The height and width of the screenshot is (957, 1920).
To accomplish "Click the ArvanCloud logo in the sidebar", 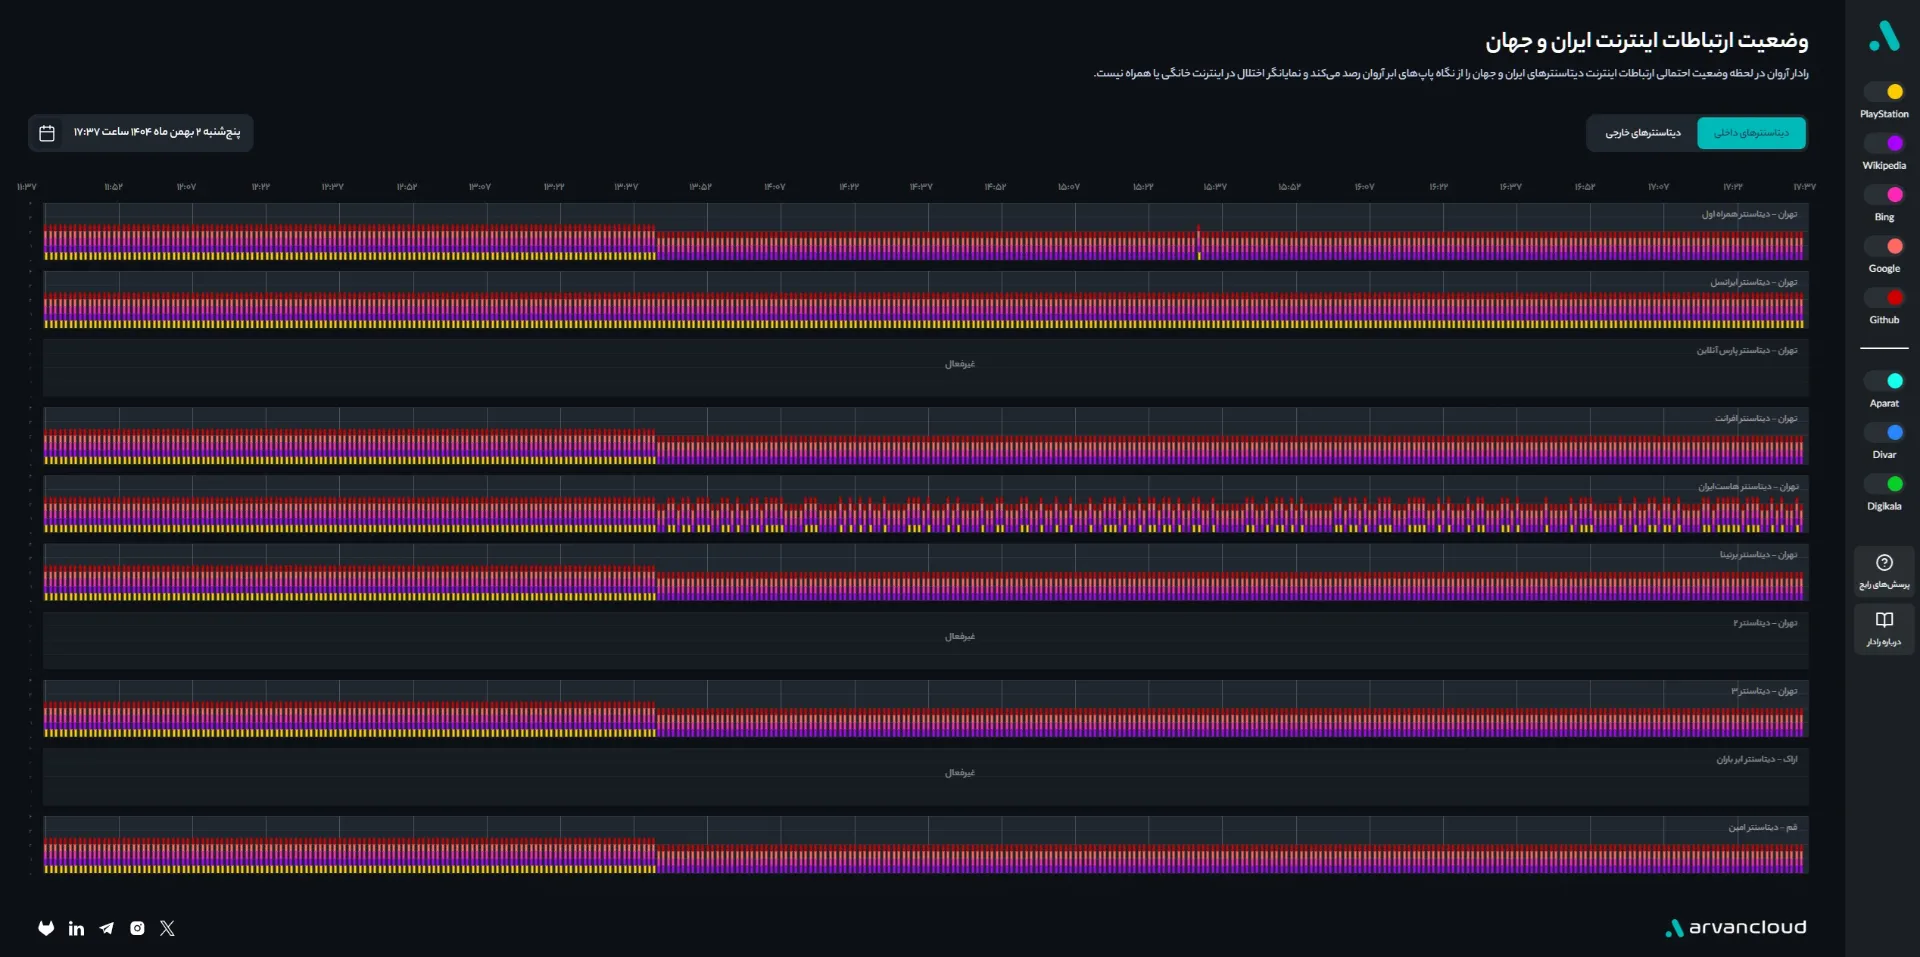I will pyautogui.click(x=1884, y=36).
